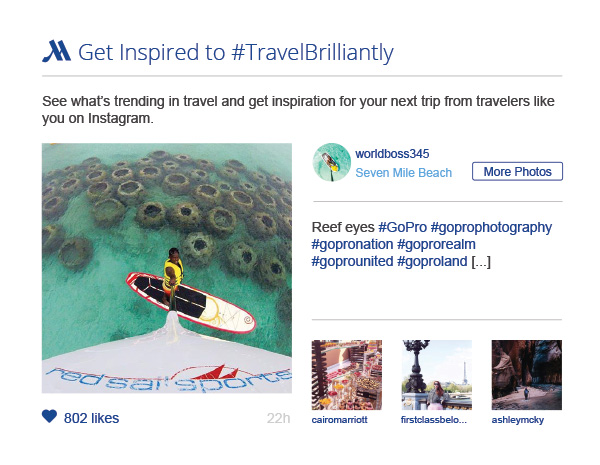Open the cairomarriott thumbnail photo
The height and width of the screenshot is (465, 600).
(347, 375)
